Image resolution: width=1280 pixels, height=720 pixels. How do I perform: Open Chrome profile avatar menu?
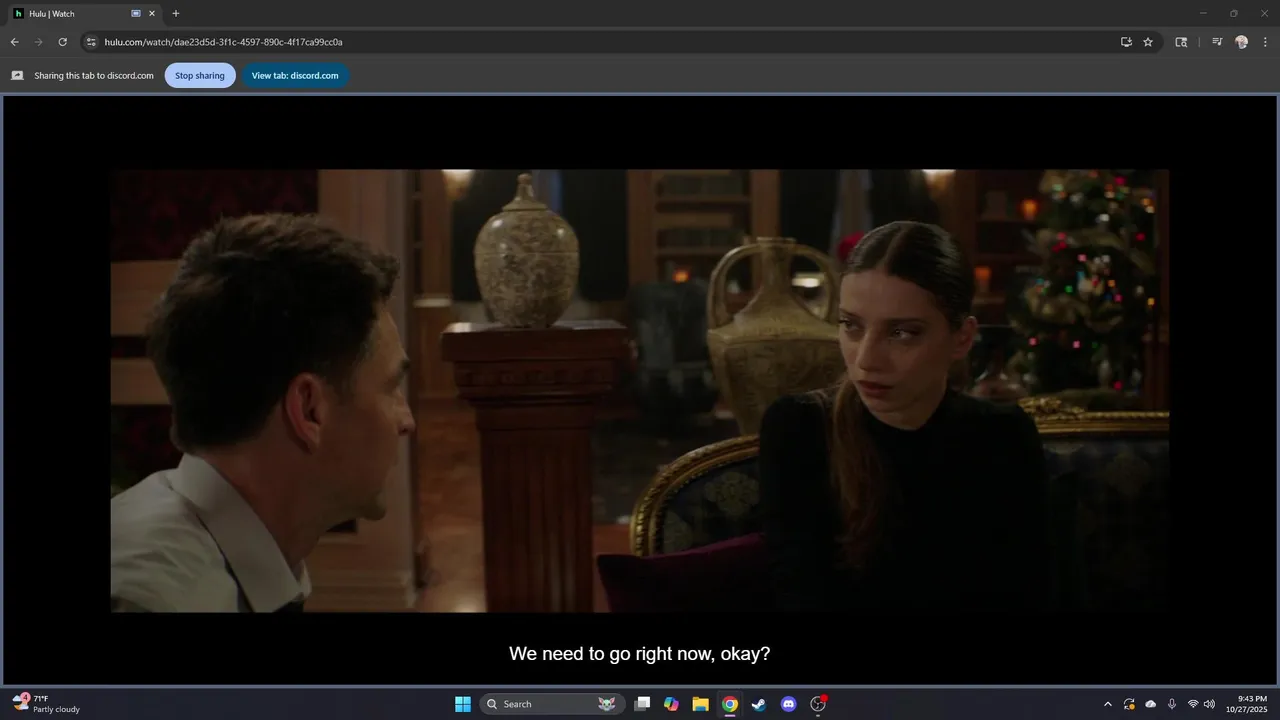[1242, 42]
